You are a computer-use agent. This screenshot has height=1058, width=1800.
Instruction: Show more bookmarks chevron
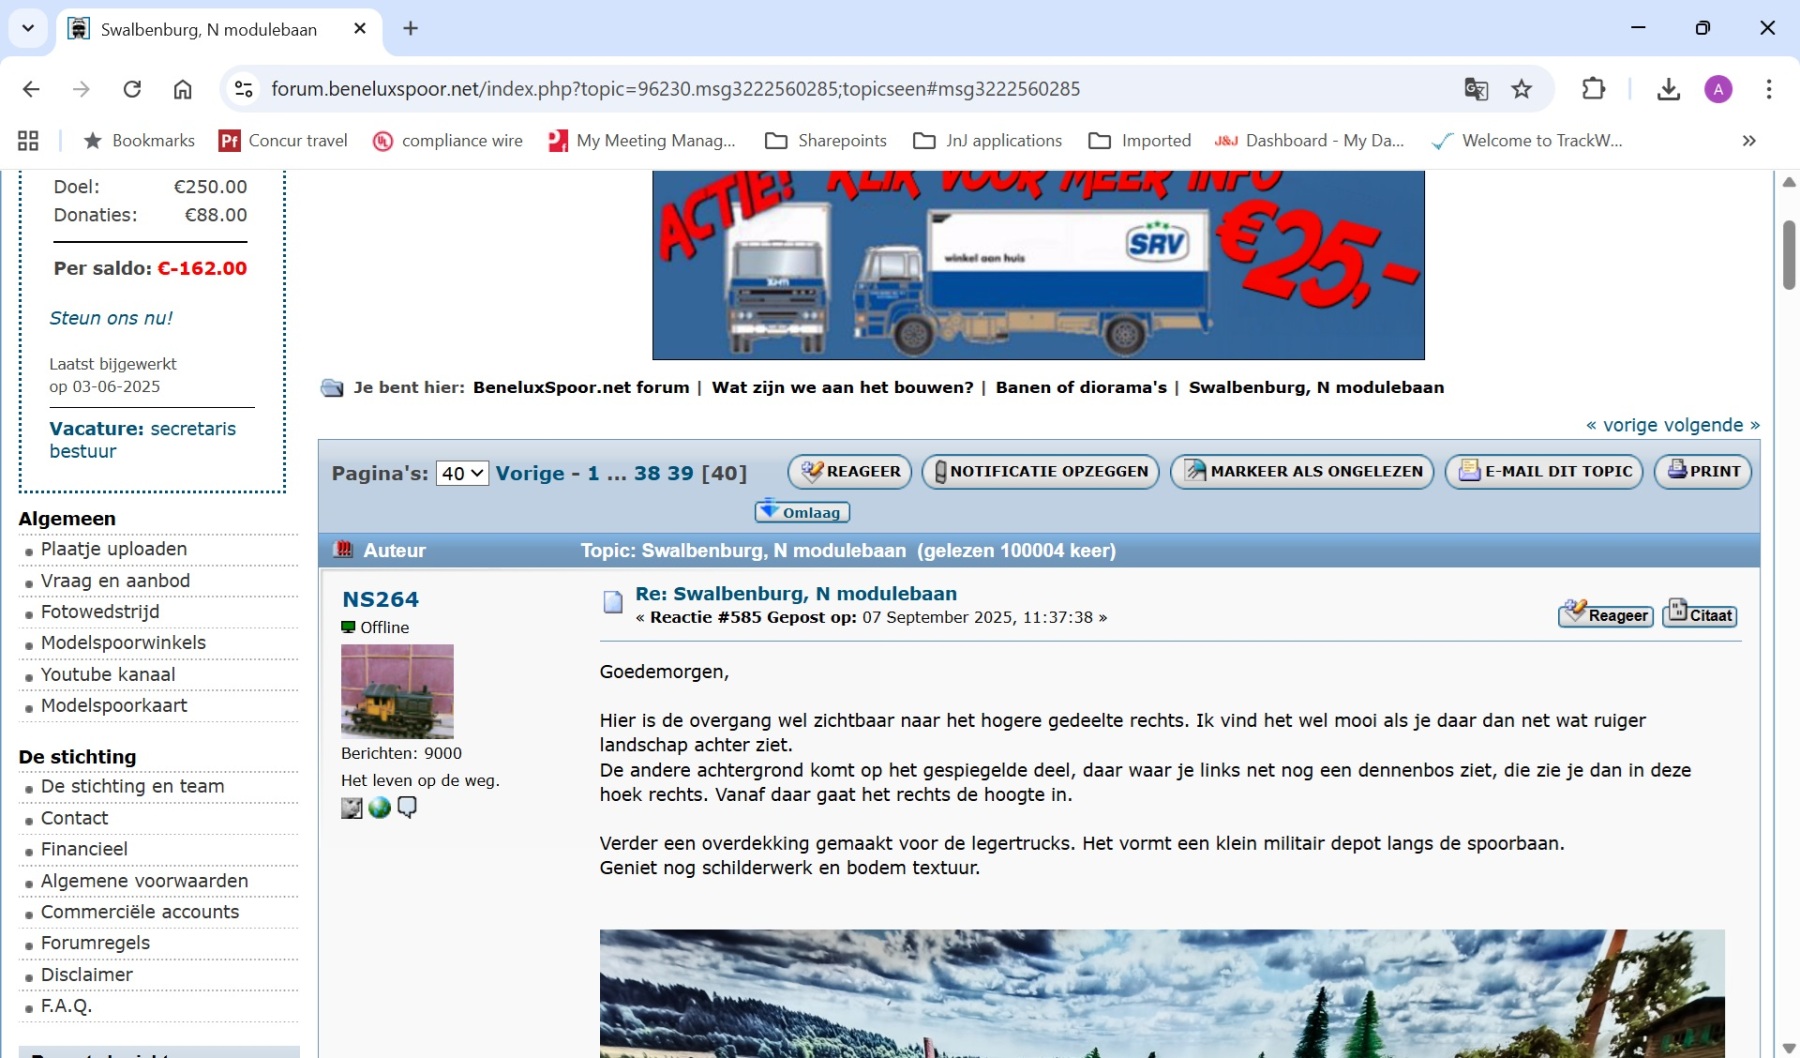pos(1749,141)
